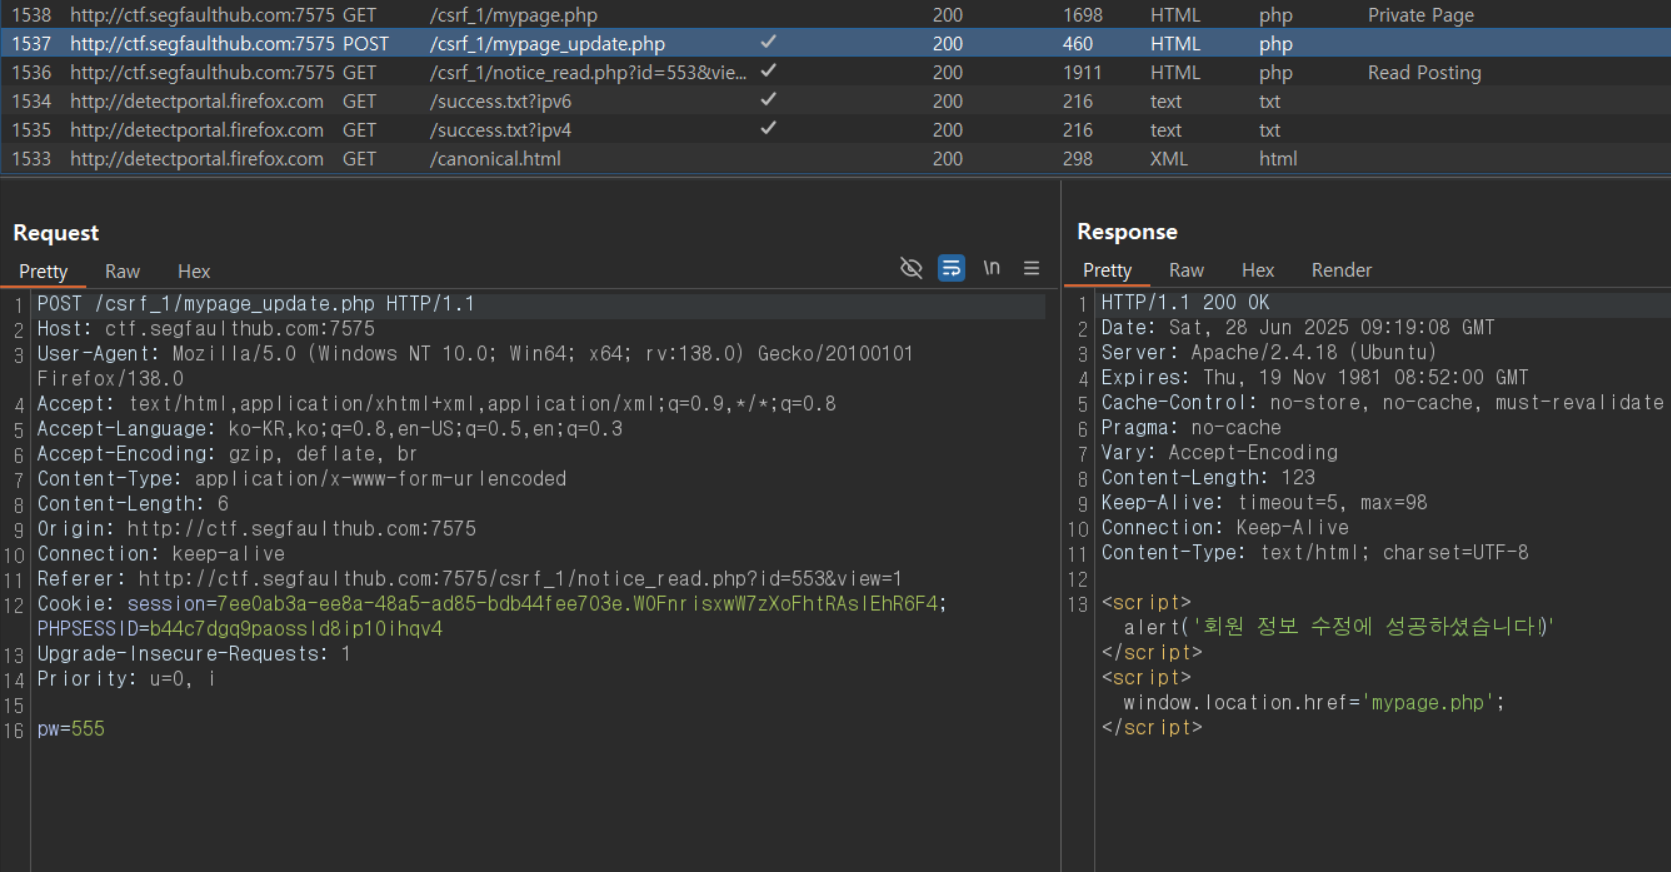Click the Priority header line
1671x872 pixels.
point(126,679)
